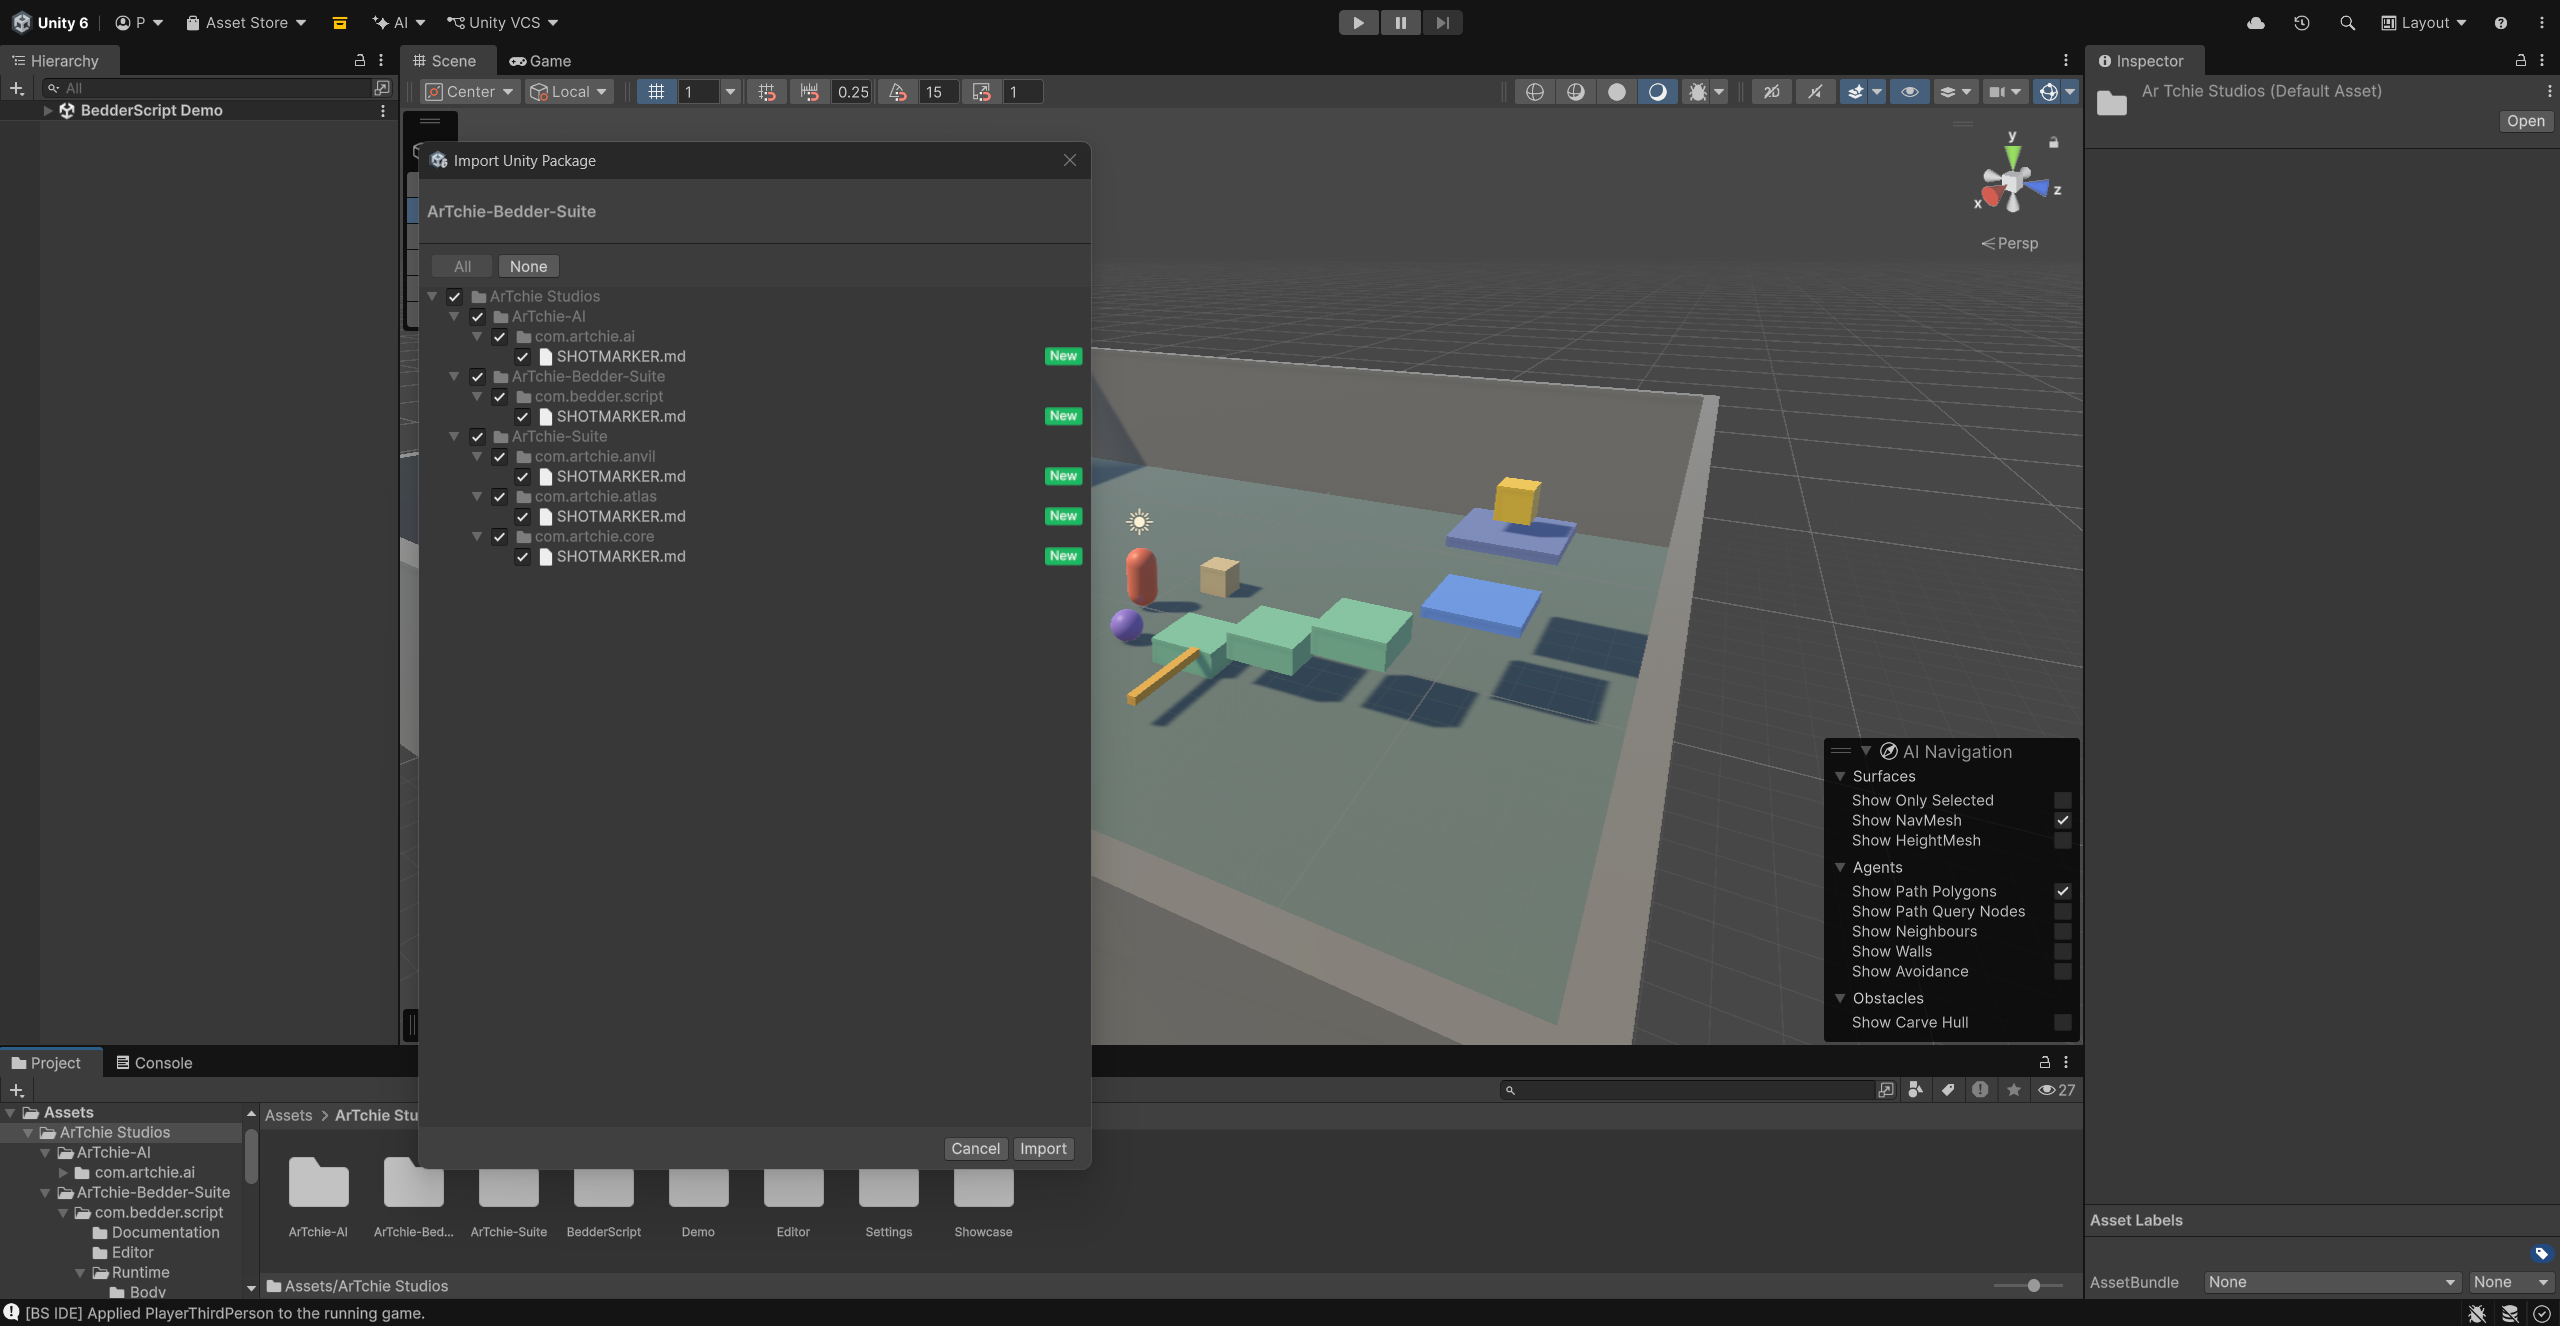This screenshot has height=1326, width=2560.
Task: Open global search with the magnifier icon
Action: 2348,22
